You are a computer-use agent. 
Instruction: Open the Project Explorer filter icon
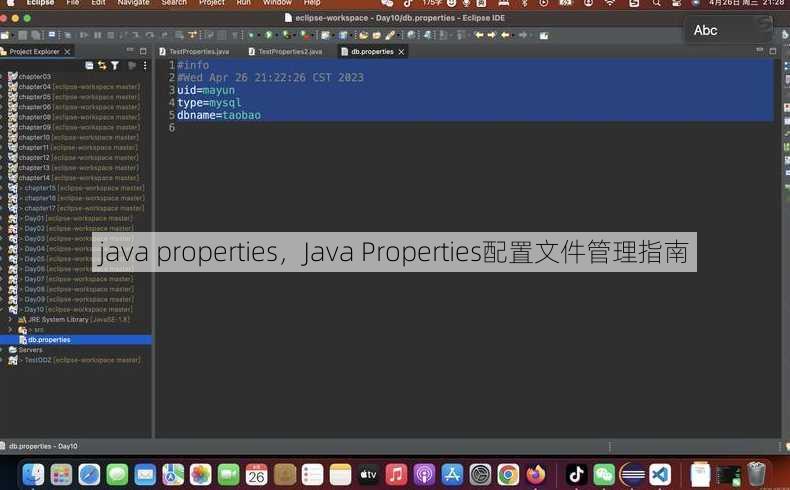pos(115,65)
